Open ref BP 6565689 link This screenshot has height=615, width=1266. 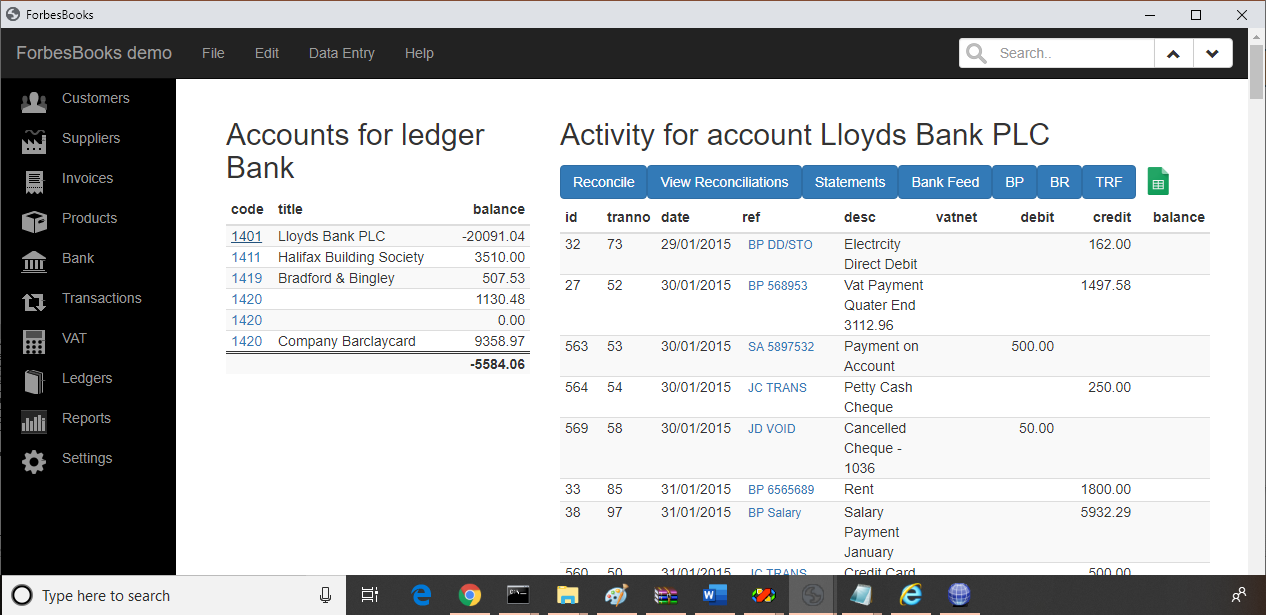coord(781,490)
